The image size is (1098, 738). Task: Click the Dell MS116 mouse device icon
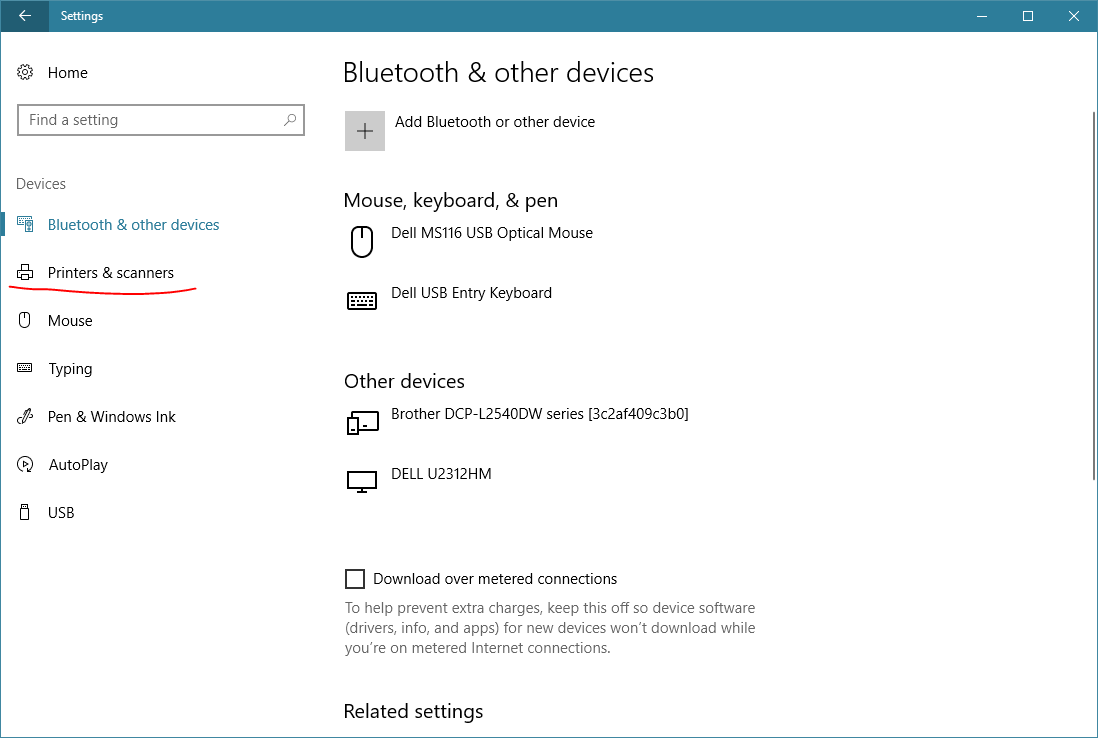click(x=362, y=242)
